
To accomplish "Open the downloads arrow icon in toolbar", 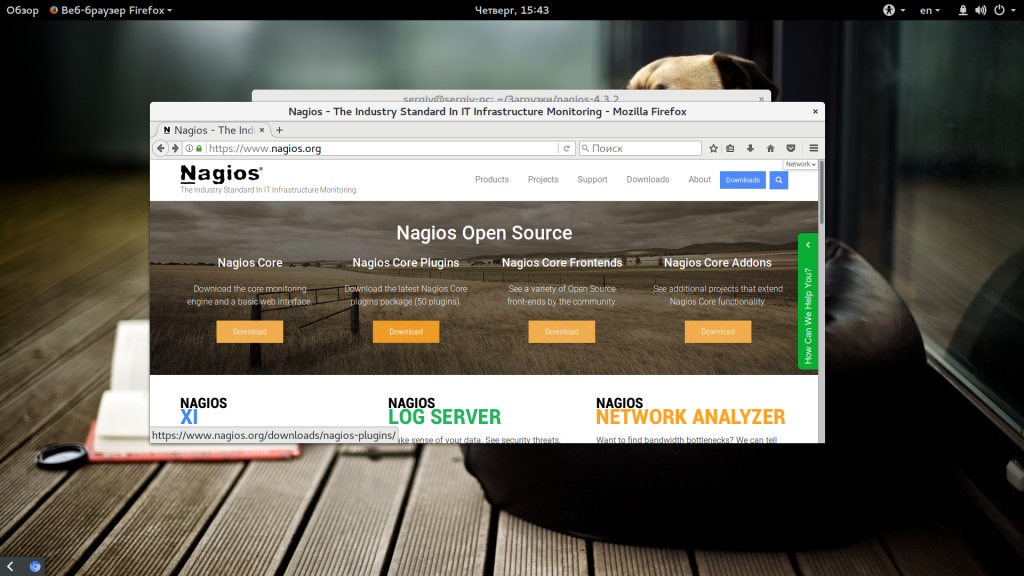I will 750,148.
